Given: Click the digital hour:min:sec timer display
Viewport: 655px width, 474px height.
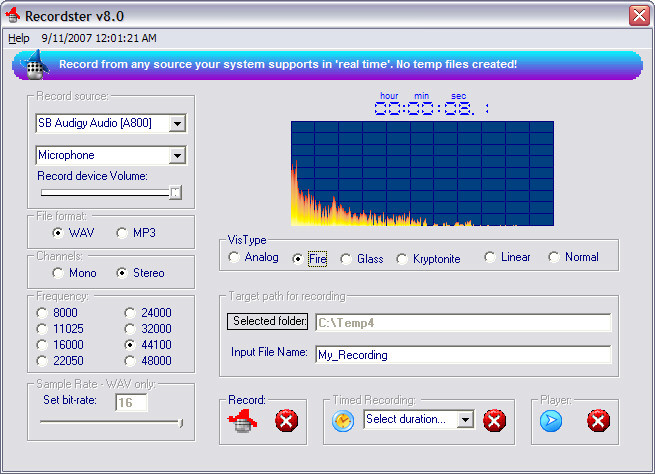Looking at the screenshot, I should coord(431,109).
